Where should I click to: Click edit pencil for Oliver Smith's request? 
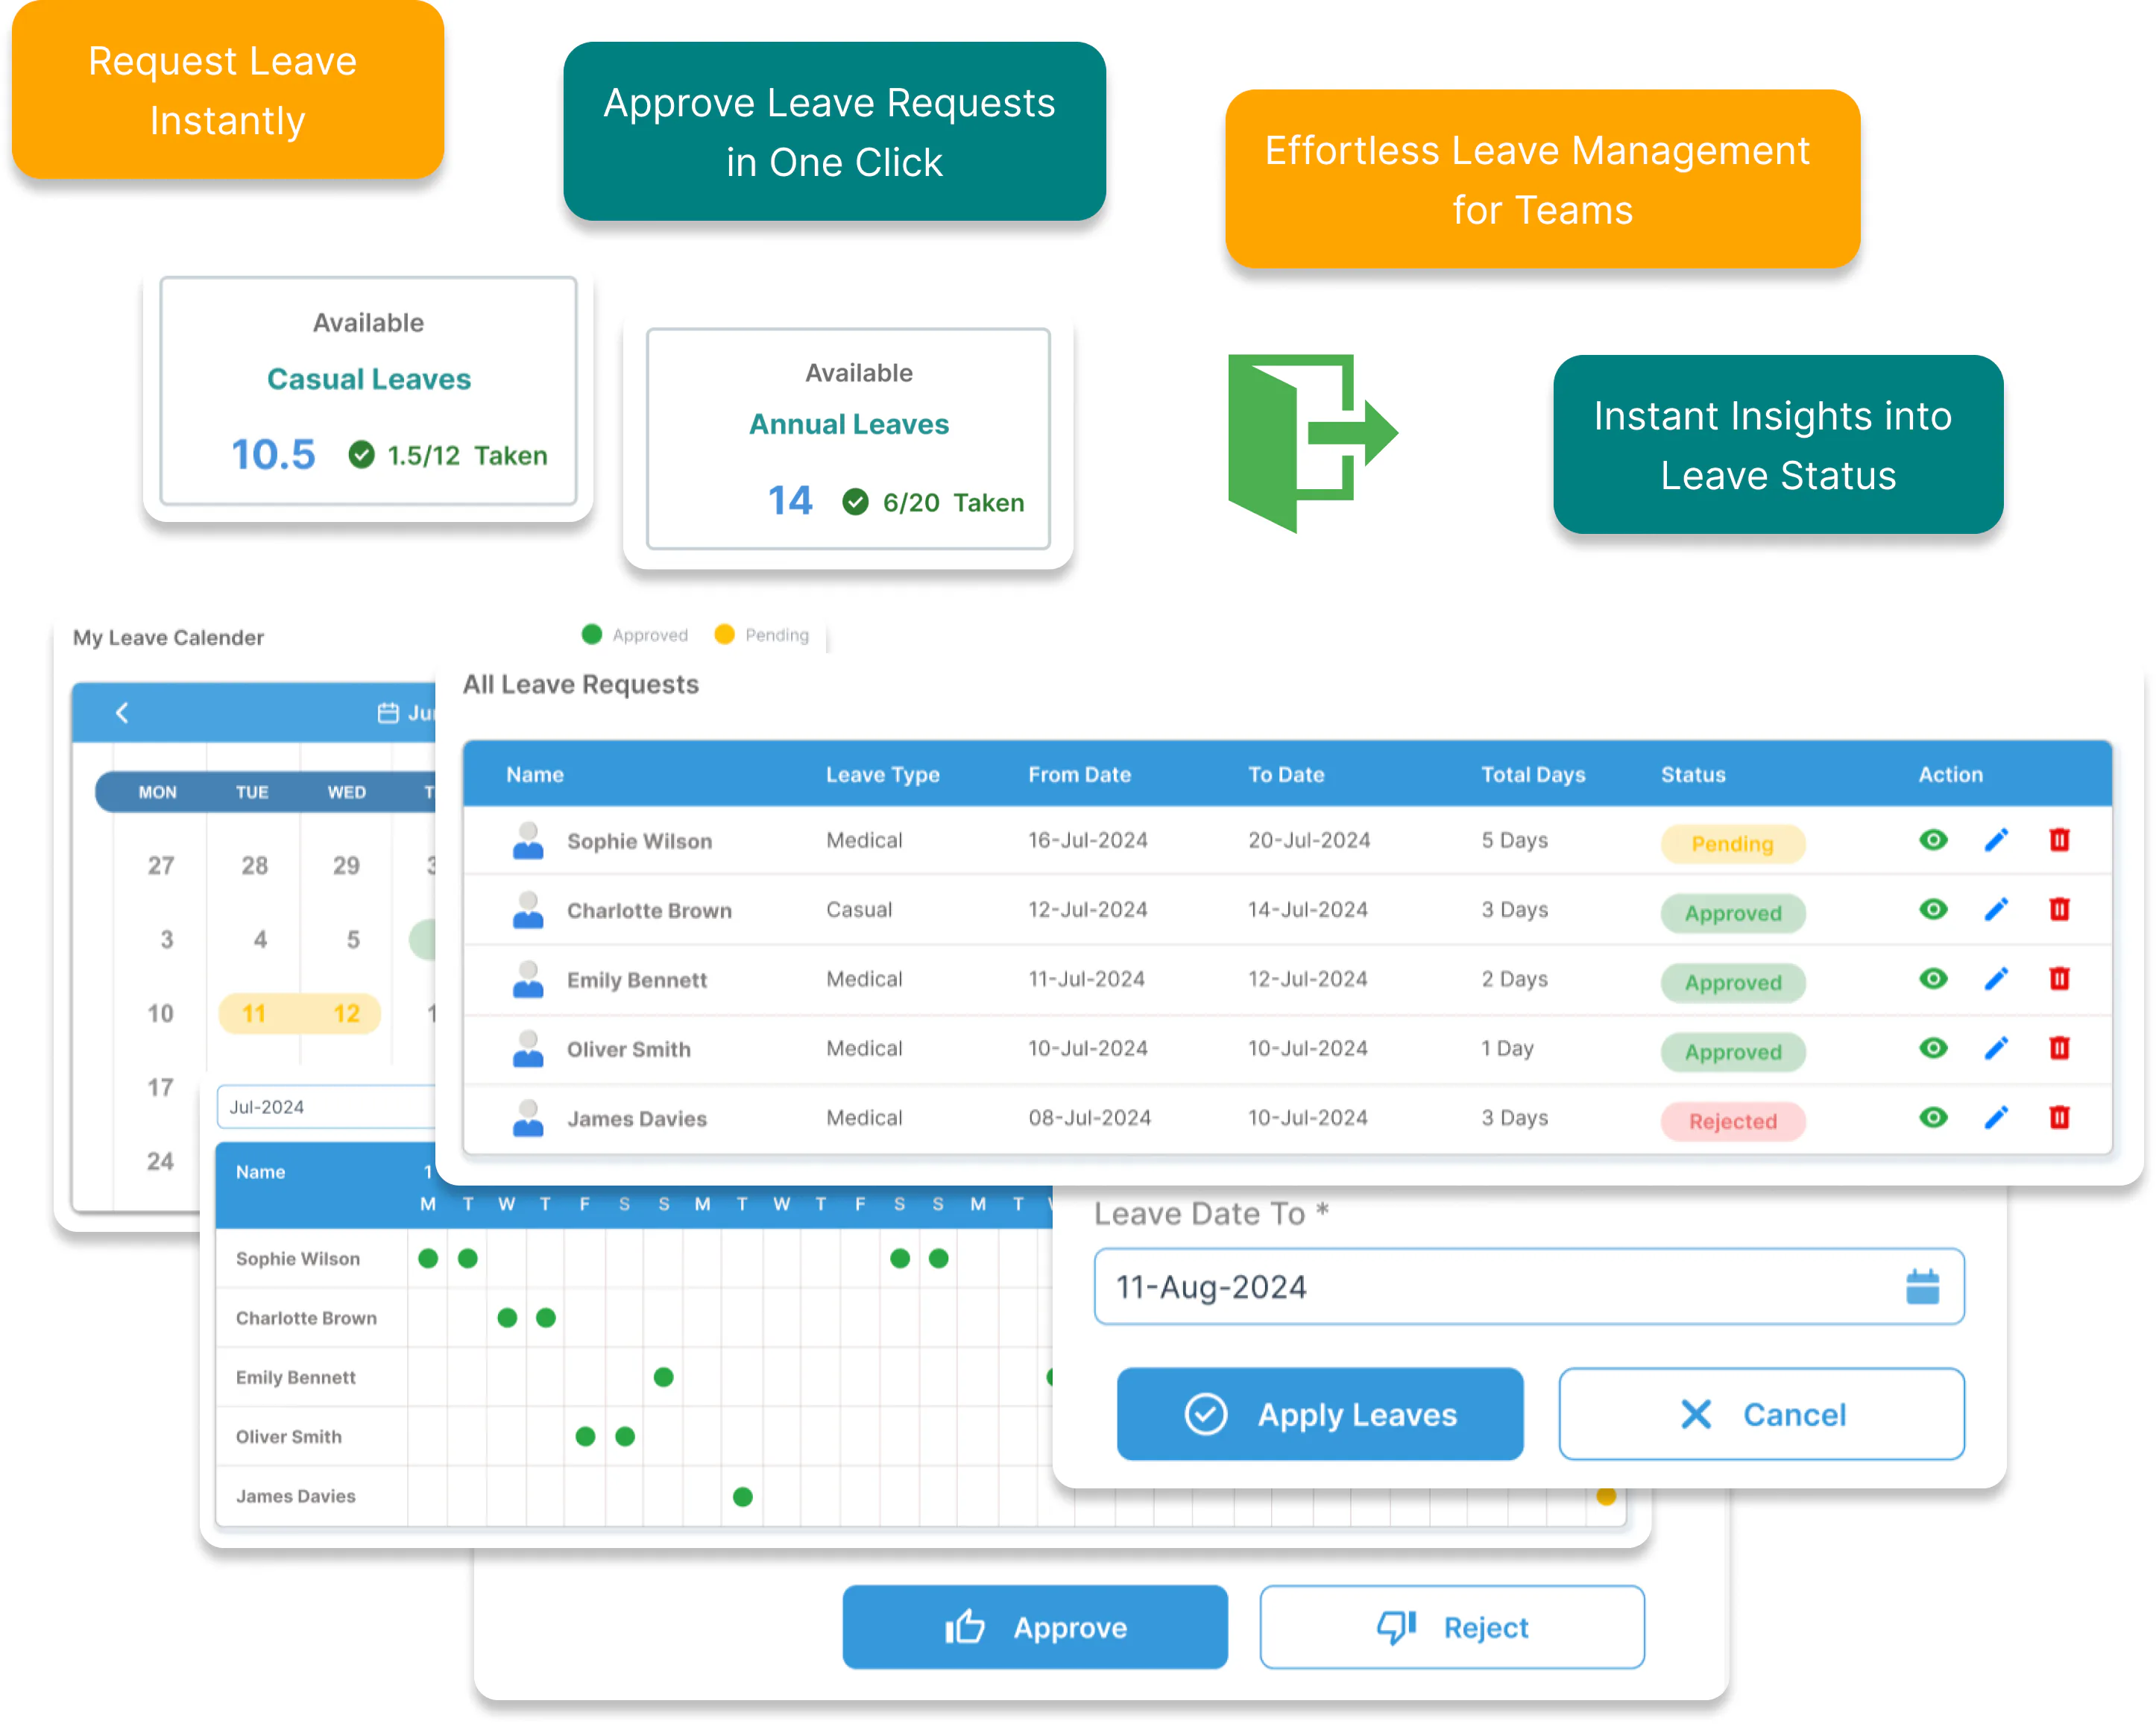1995,1048
